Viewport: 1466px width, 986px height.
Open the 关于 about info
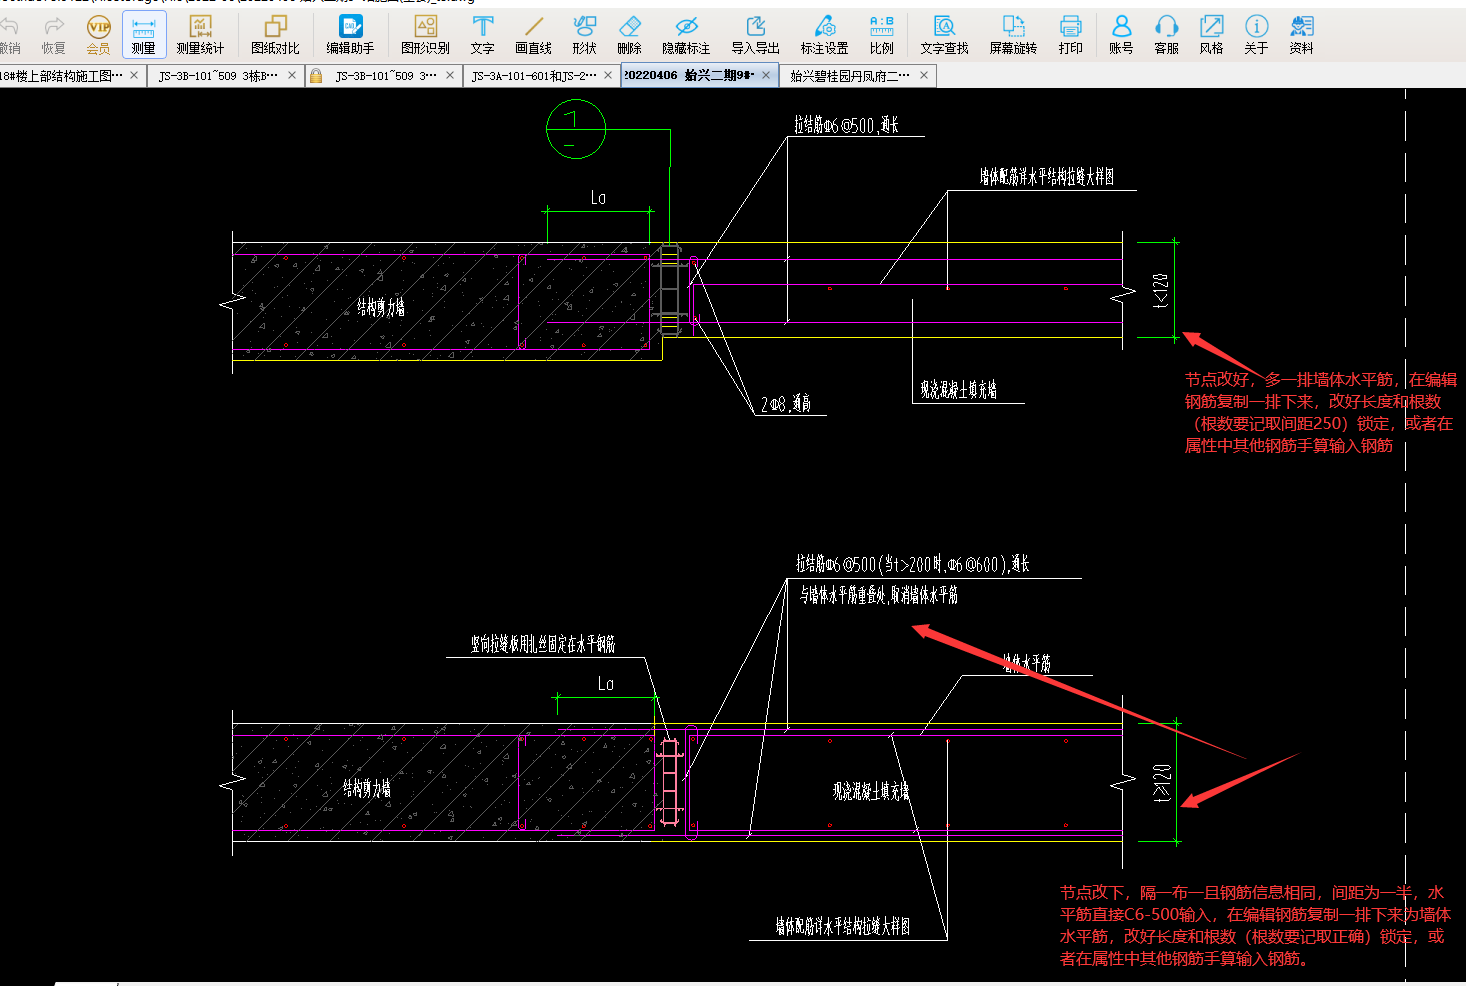coord(1256,35)
